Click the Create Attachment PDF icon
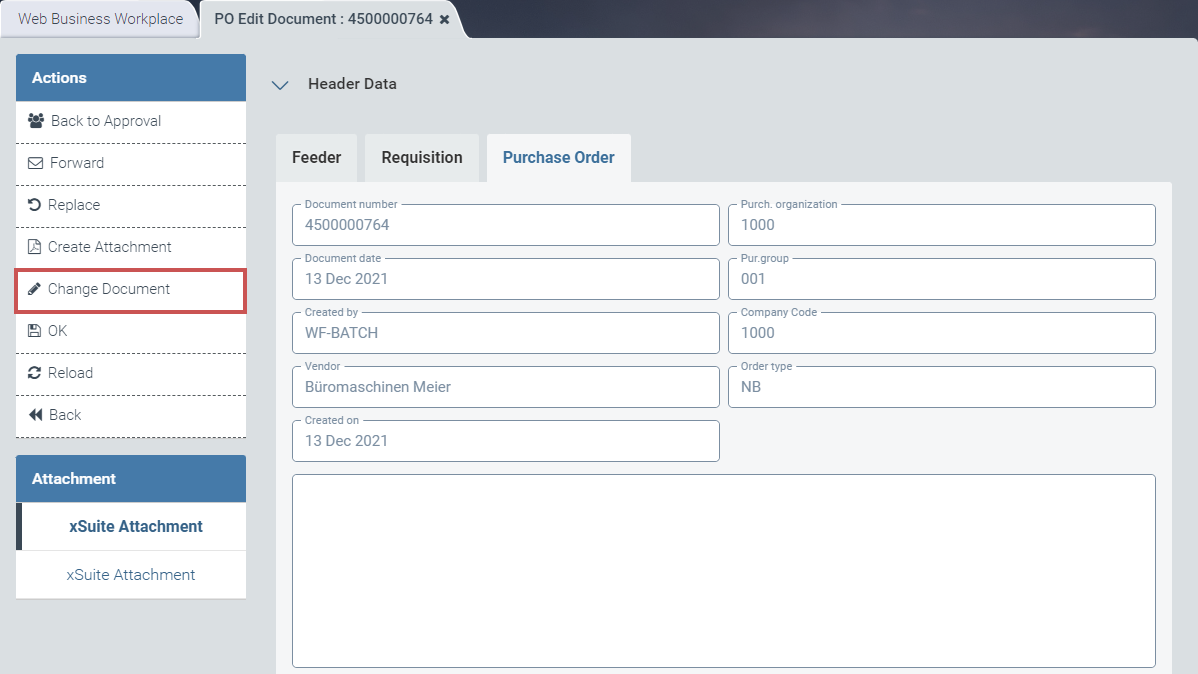 coord(35,247)
